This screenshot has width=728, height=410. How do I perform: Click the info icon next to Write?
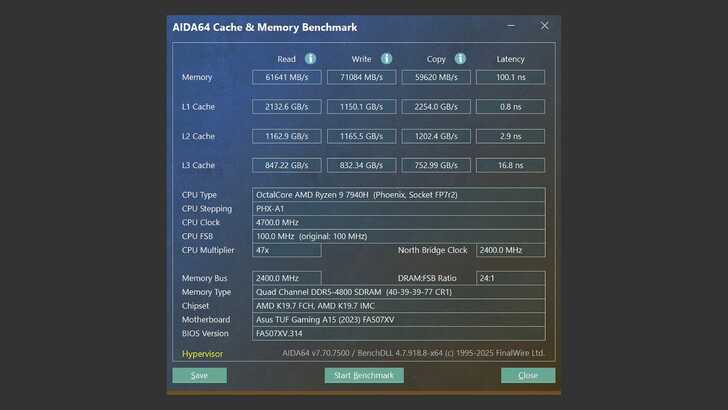pos(386,59)
